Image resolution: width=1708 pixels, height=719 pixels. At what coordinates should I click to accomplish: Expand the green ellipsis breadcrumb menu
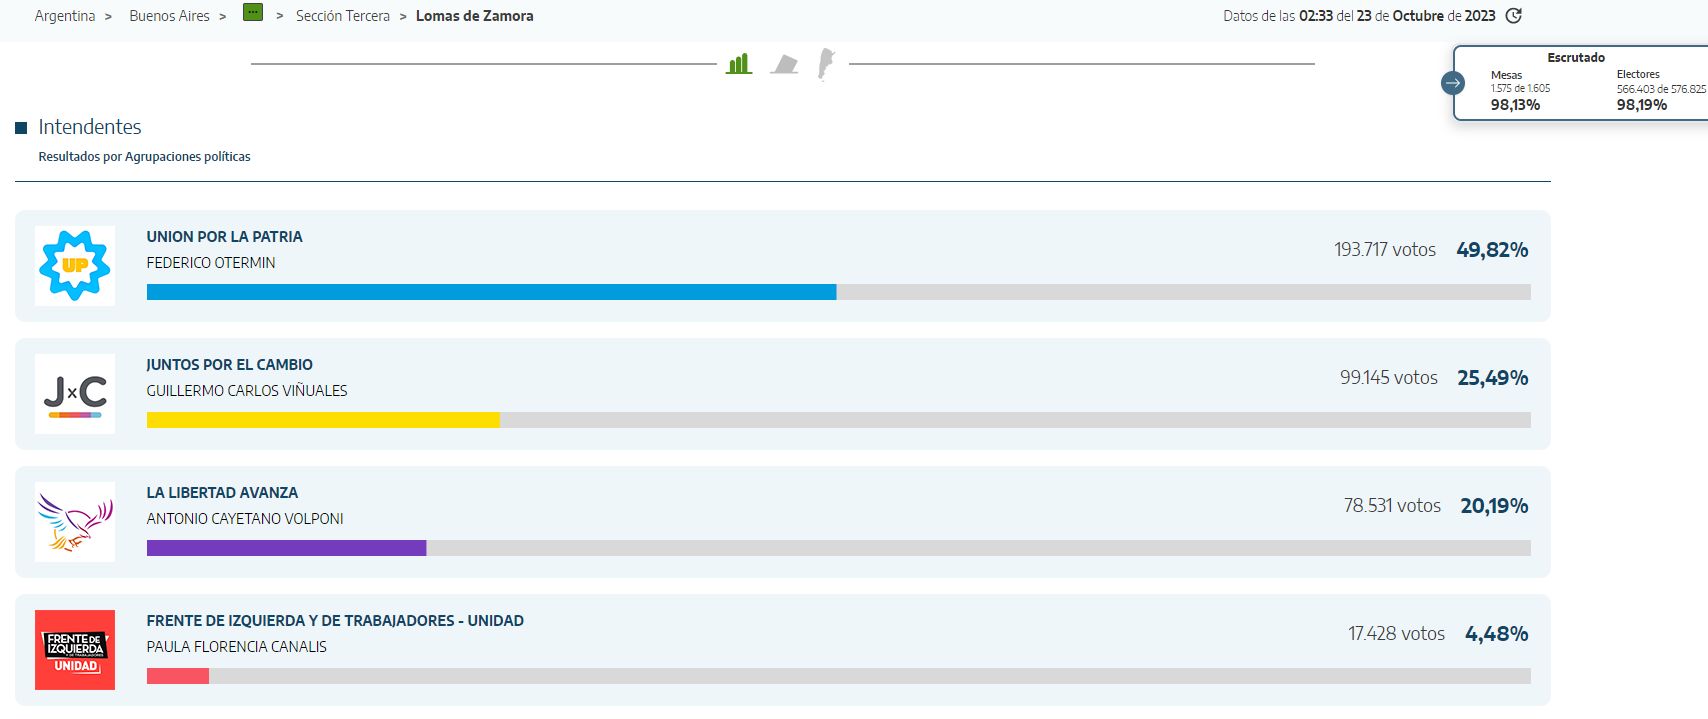[253, 13]
